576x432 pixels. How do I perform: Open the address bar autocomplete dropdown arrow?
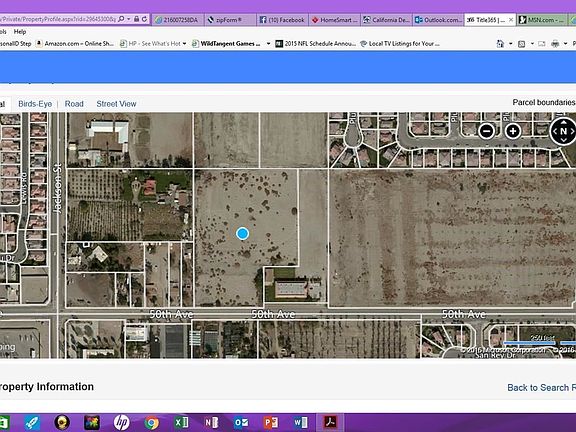pyautogui.click(x=129, y=19)
